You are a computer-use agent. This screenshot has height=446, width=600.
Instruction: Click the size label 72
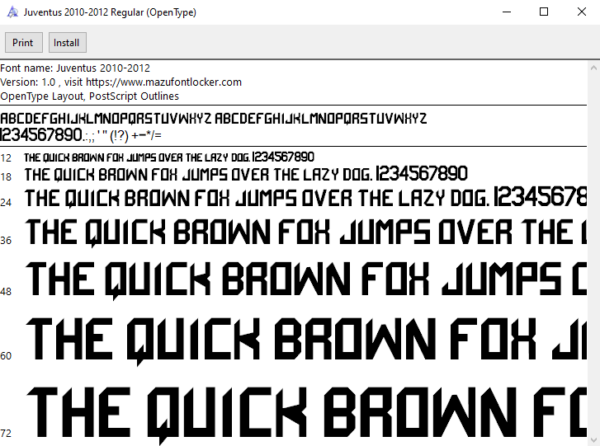[6, 433]
